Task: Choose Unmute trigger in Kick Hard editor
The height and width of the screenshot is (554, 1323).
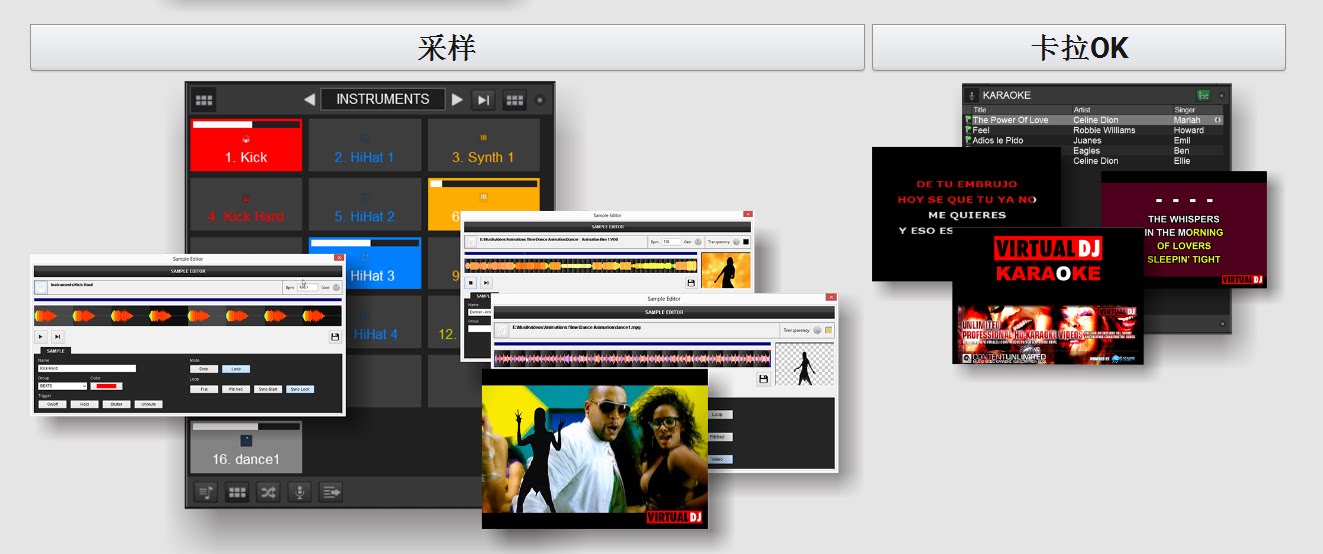Action: point(148,404)
